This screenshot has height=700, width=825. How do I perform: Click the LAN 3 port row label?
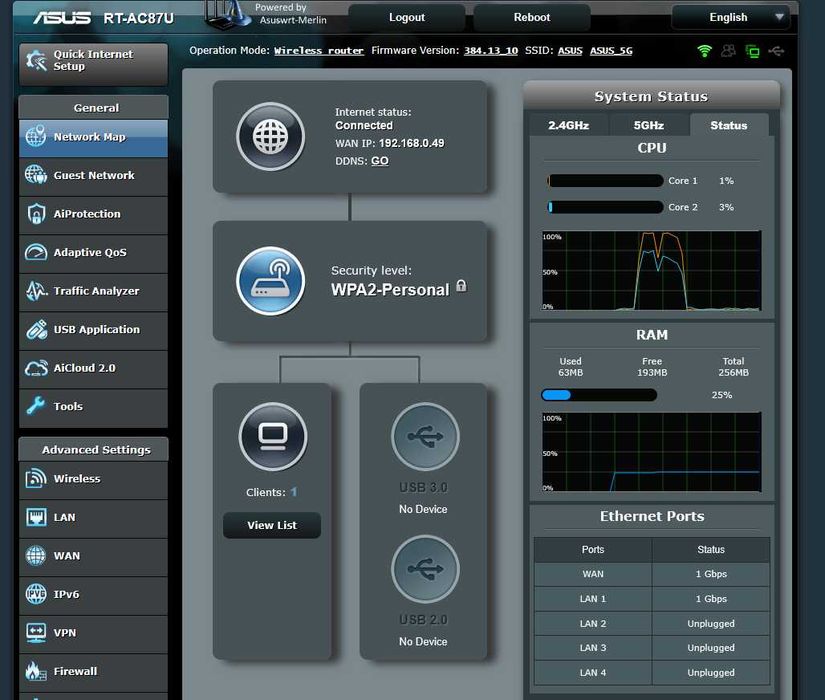(593, 647)
